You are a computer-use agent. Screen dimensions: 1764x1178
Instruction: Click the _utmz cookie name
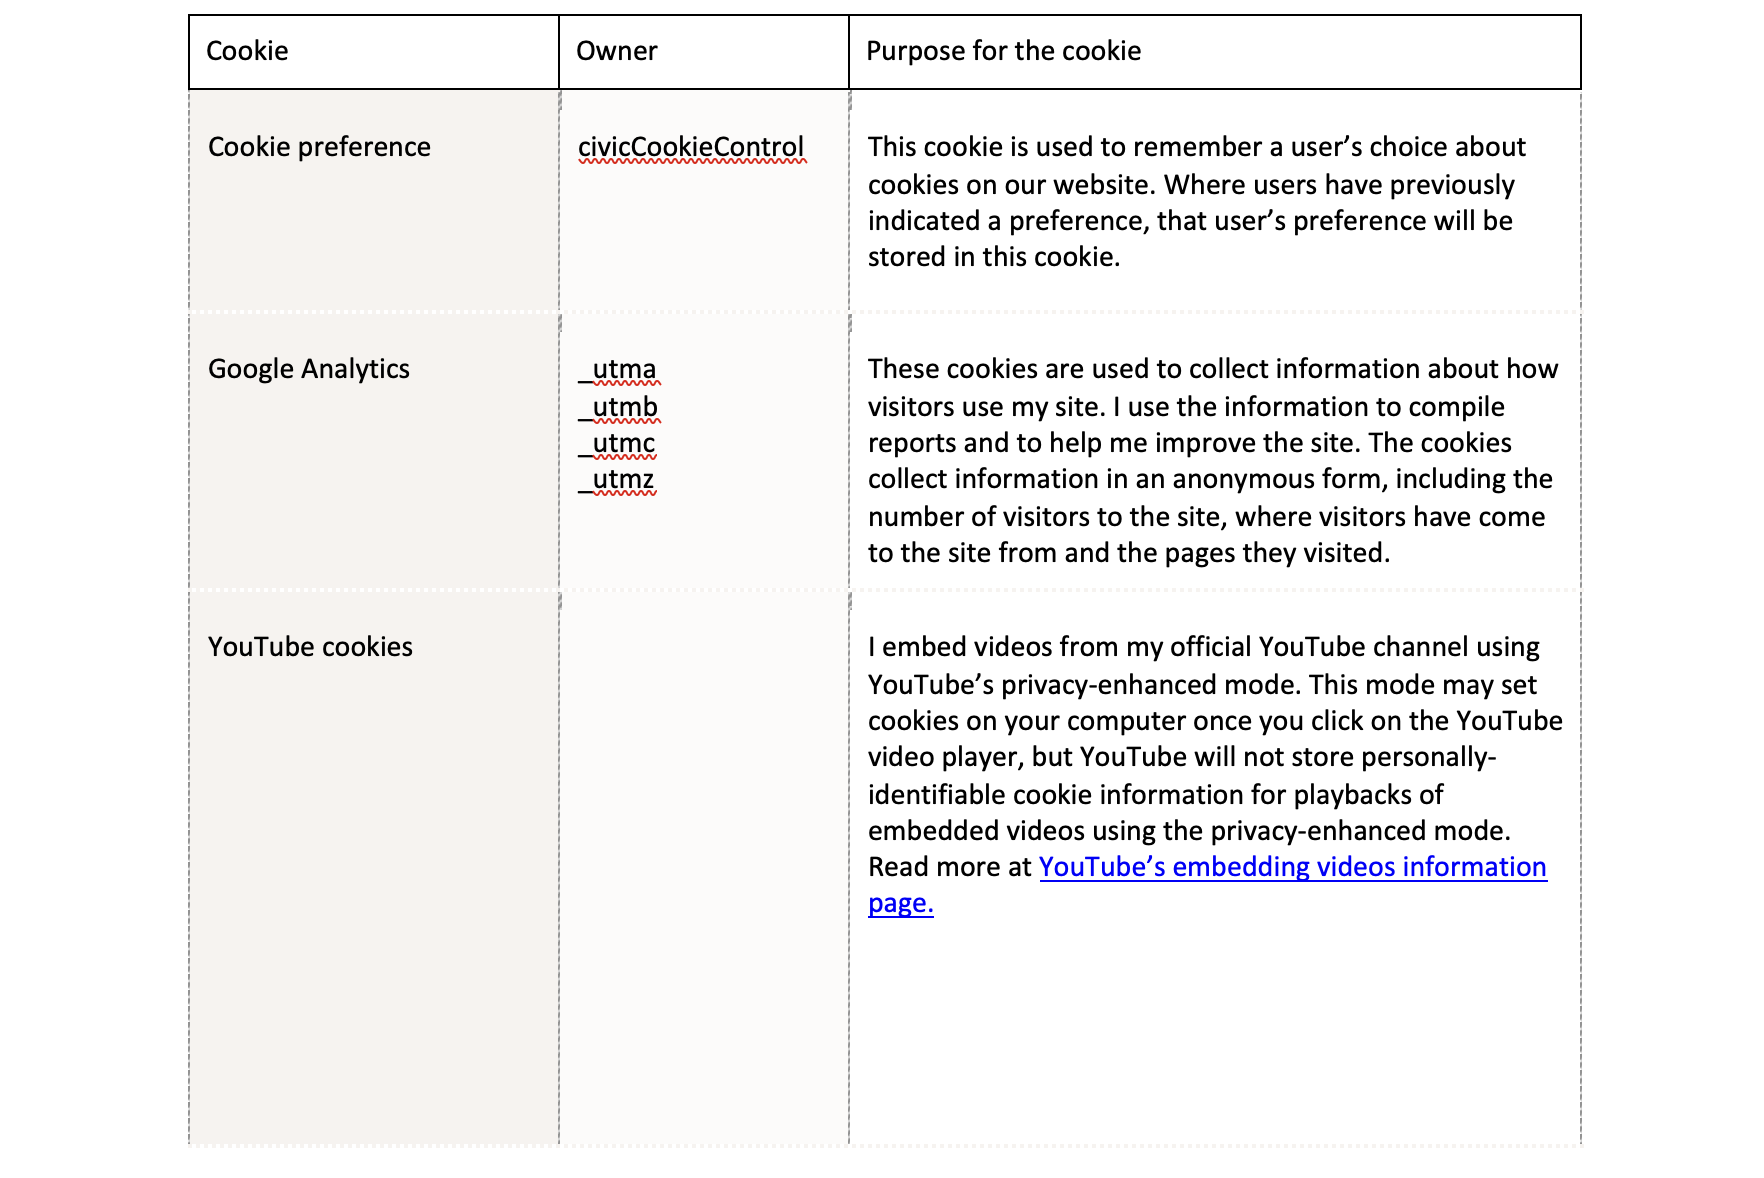(x=619, y=480)
